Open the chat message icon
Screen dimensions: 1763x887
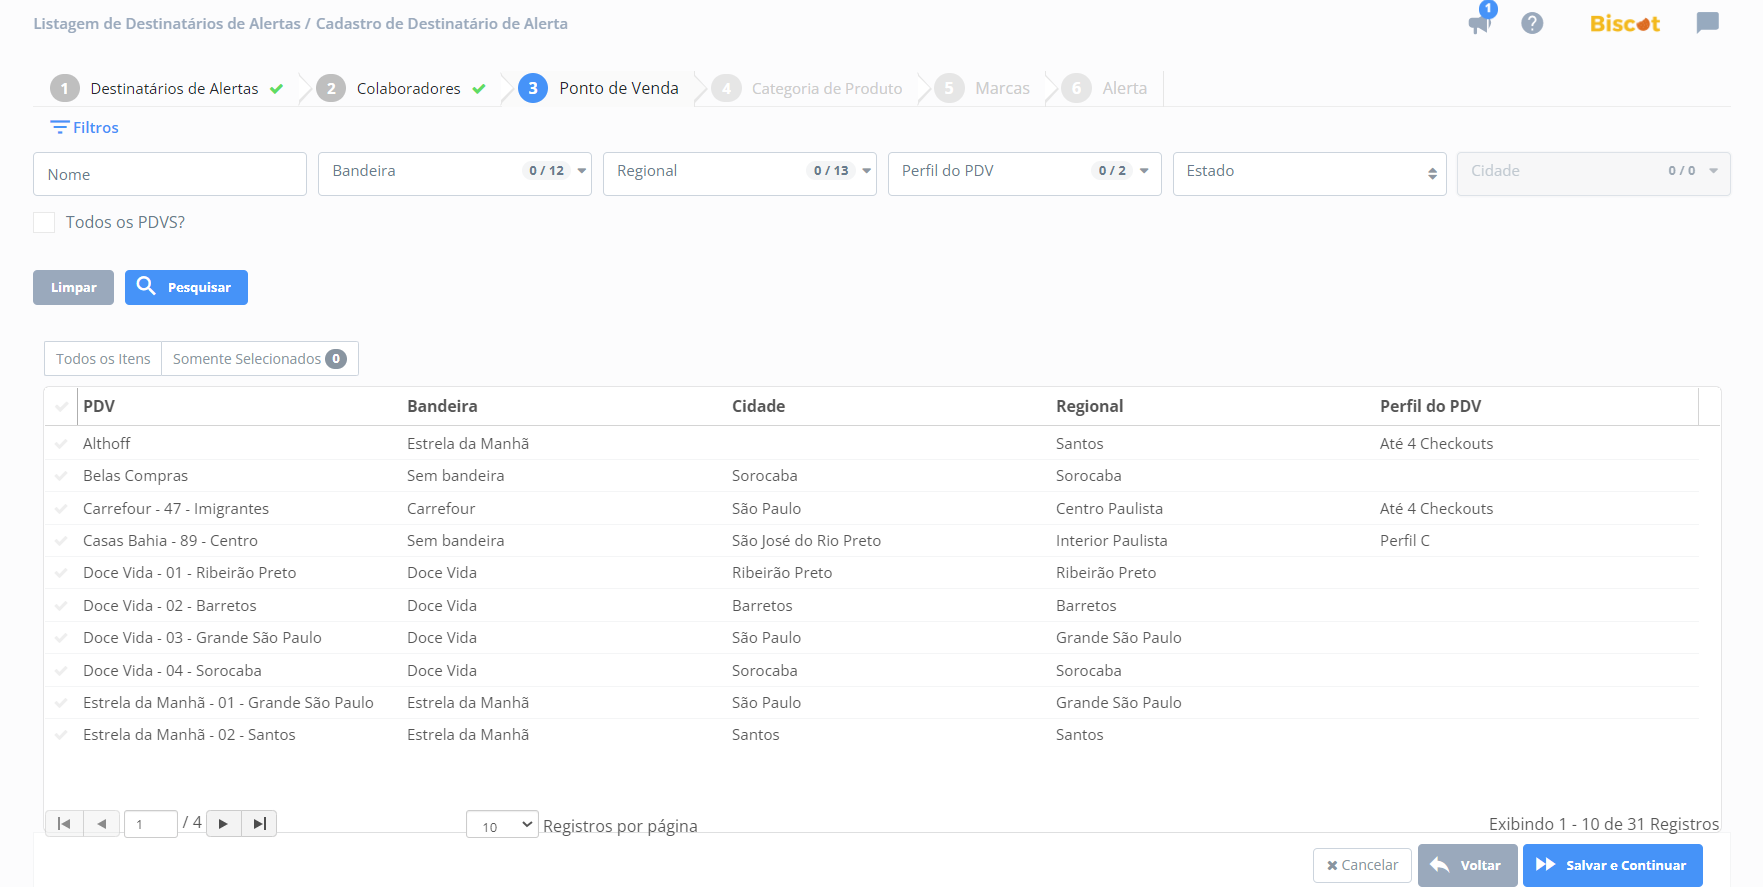click(1708, 23)
